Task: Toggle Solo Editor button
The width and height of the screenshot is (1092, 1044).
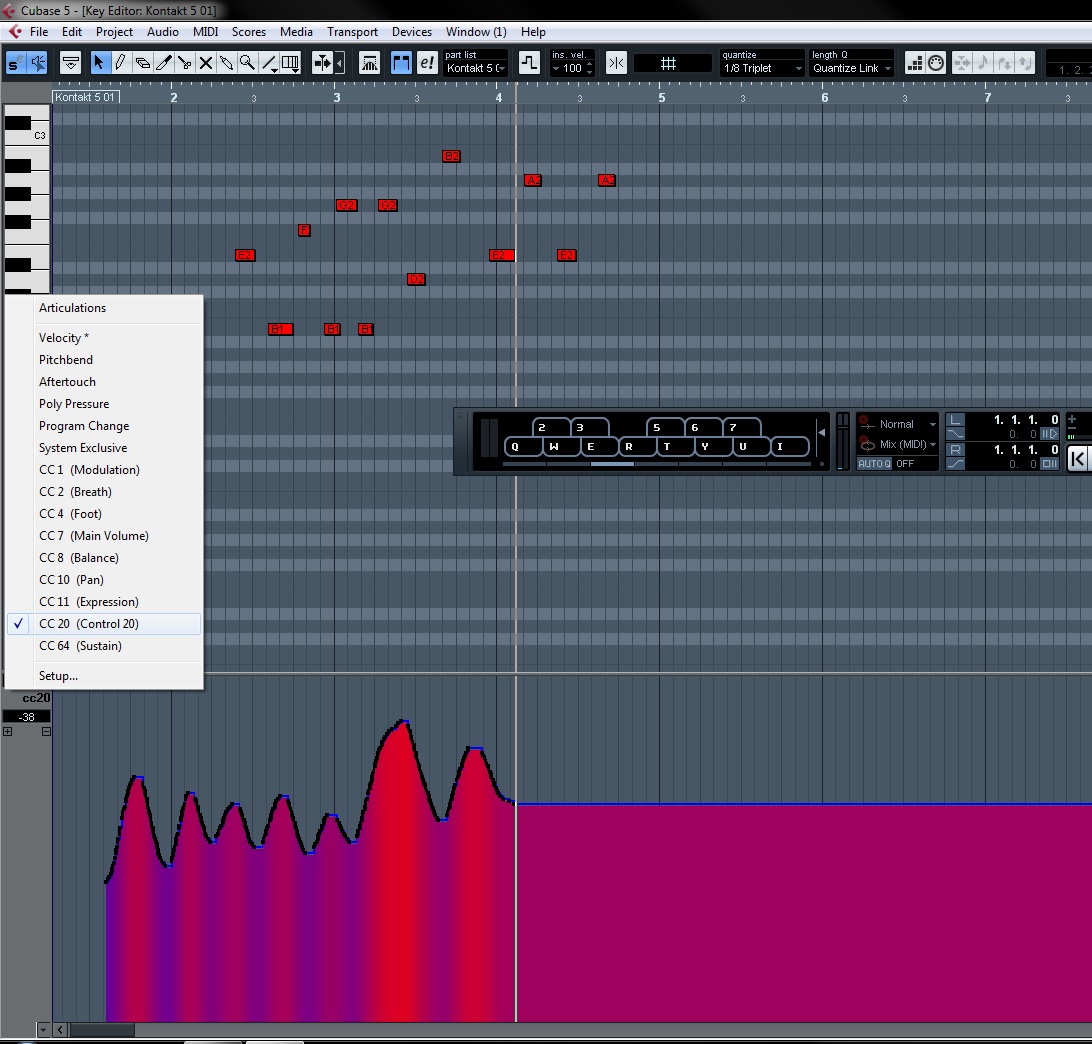Action: coord(14,63)
